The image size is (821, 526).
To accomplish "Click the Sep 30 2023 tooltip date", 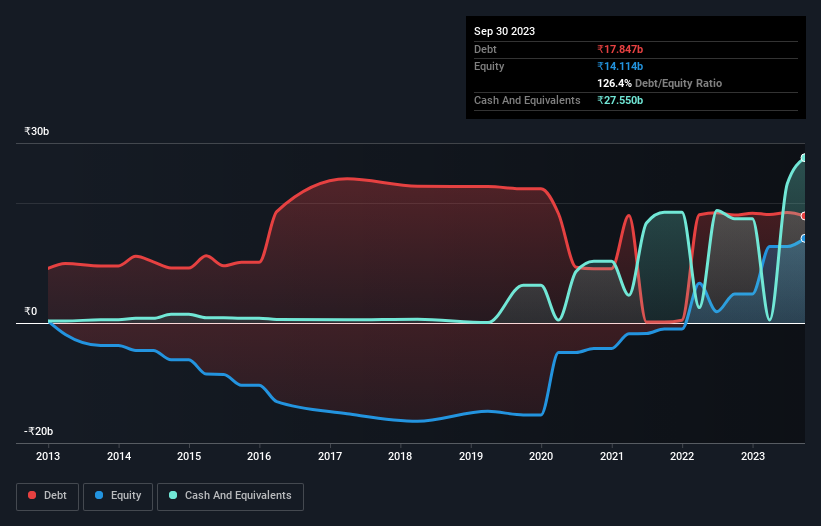I will click(504, 31).
